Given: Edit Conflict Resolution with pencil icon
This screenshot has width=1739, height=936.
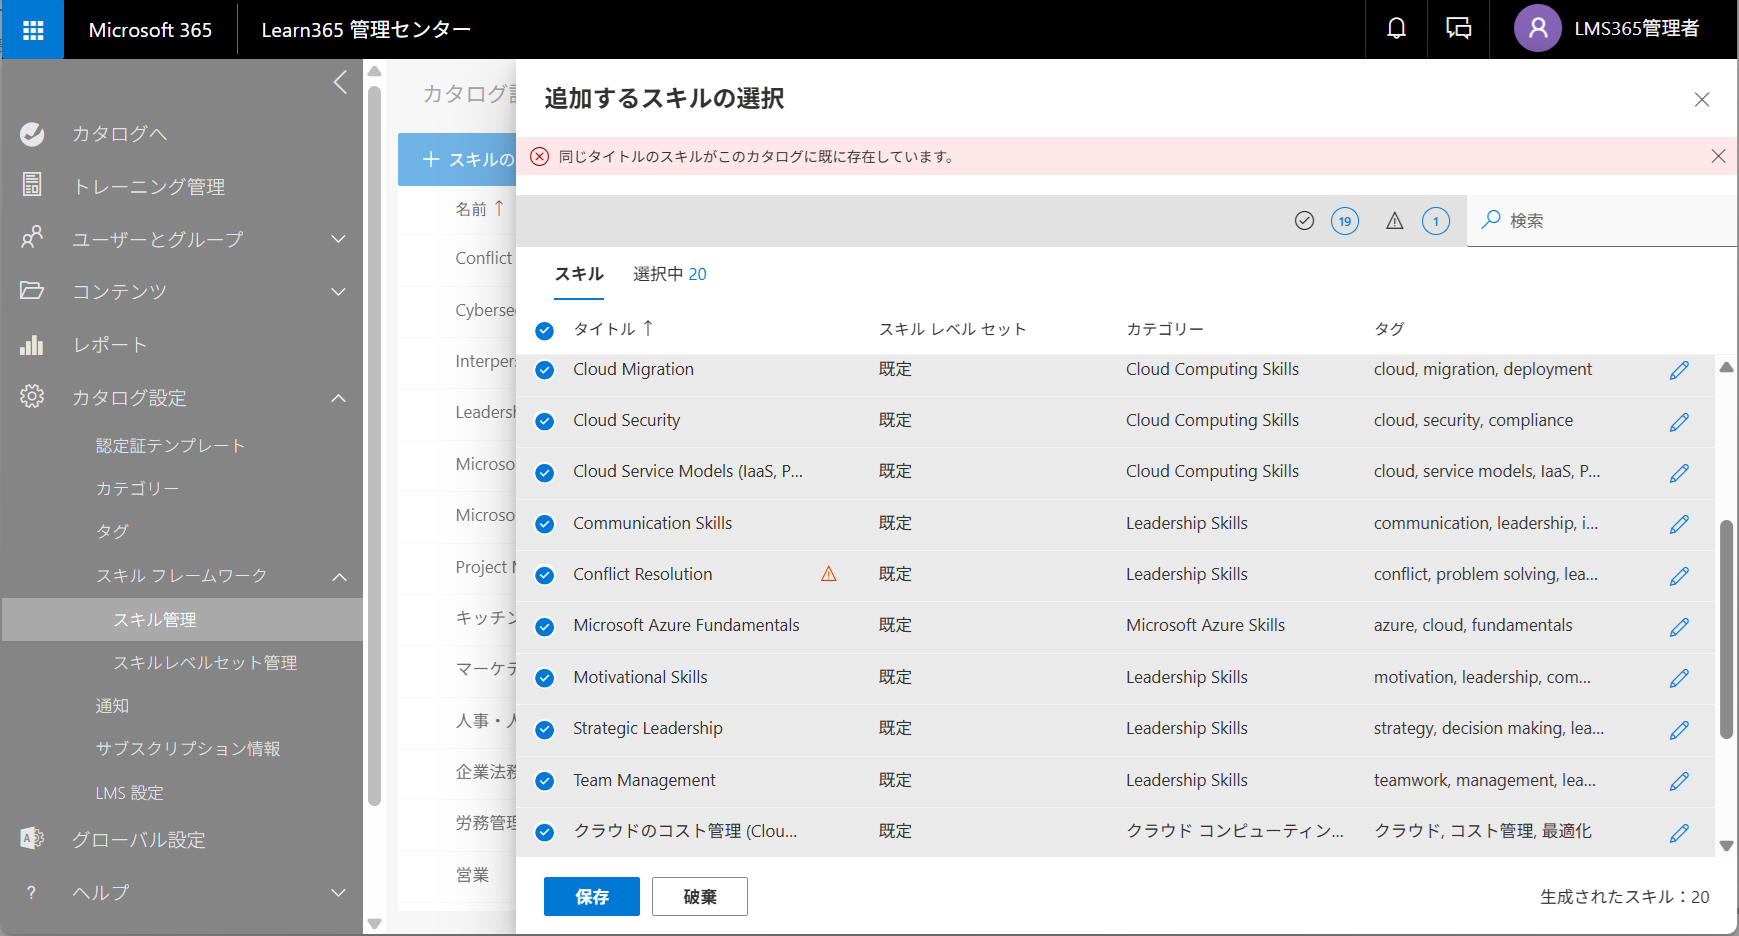Looking at the screenshot, I should (1679, 576).
